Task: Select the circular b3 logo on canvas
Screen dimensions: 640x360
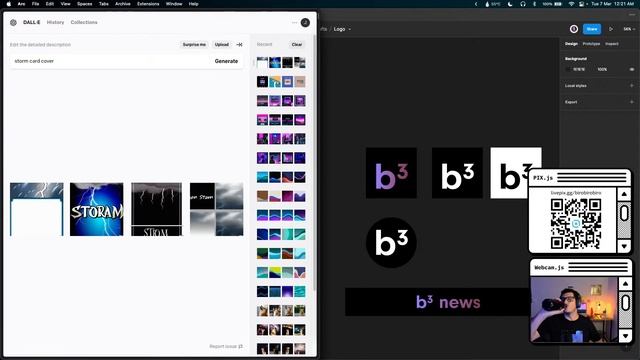Action: [391, 242]
